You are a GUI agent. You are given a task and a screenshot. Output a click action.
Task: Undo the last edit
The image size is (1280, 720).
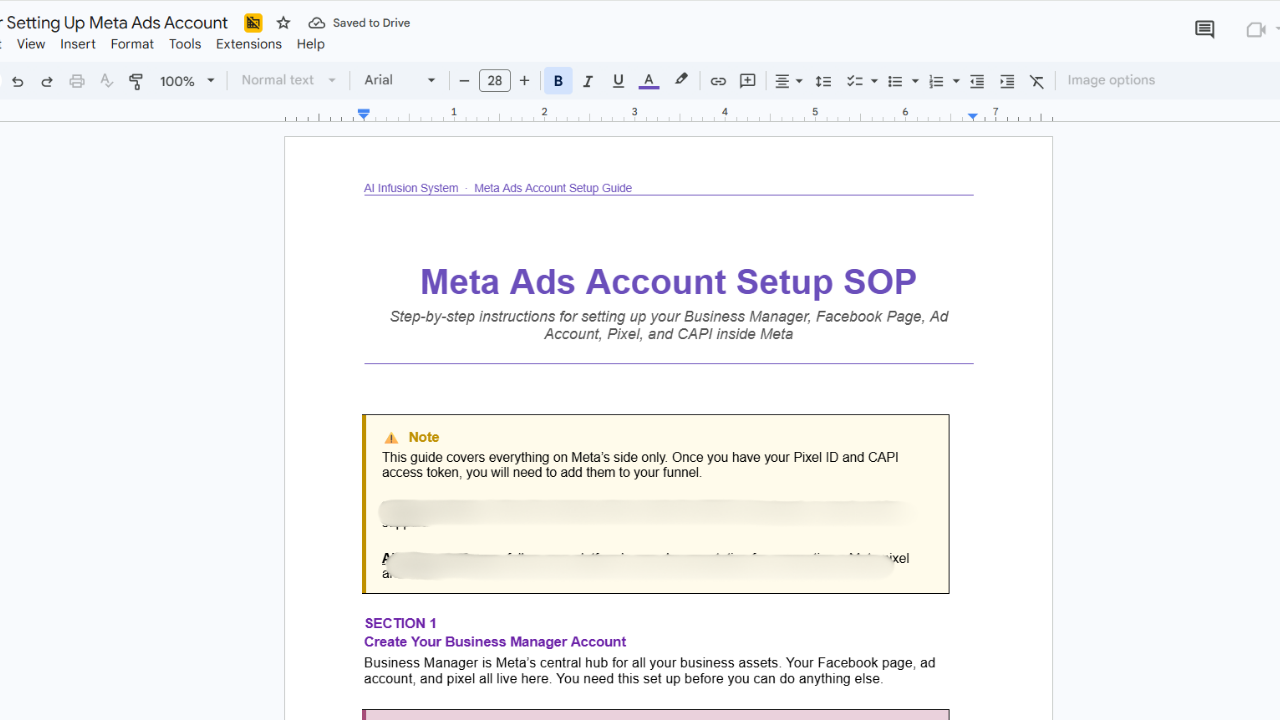click(17, 81)
